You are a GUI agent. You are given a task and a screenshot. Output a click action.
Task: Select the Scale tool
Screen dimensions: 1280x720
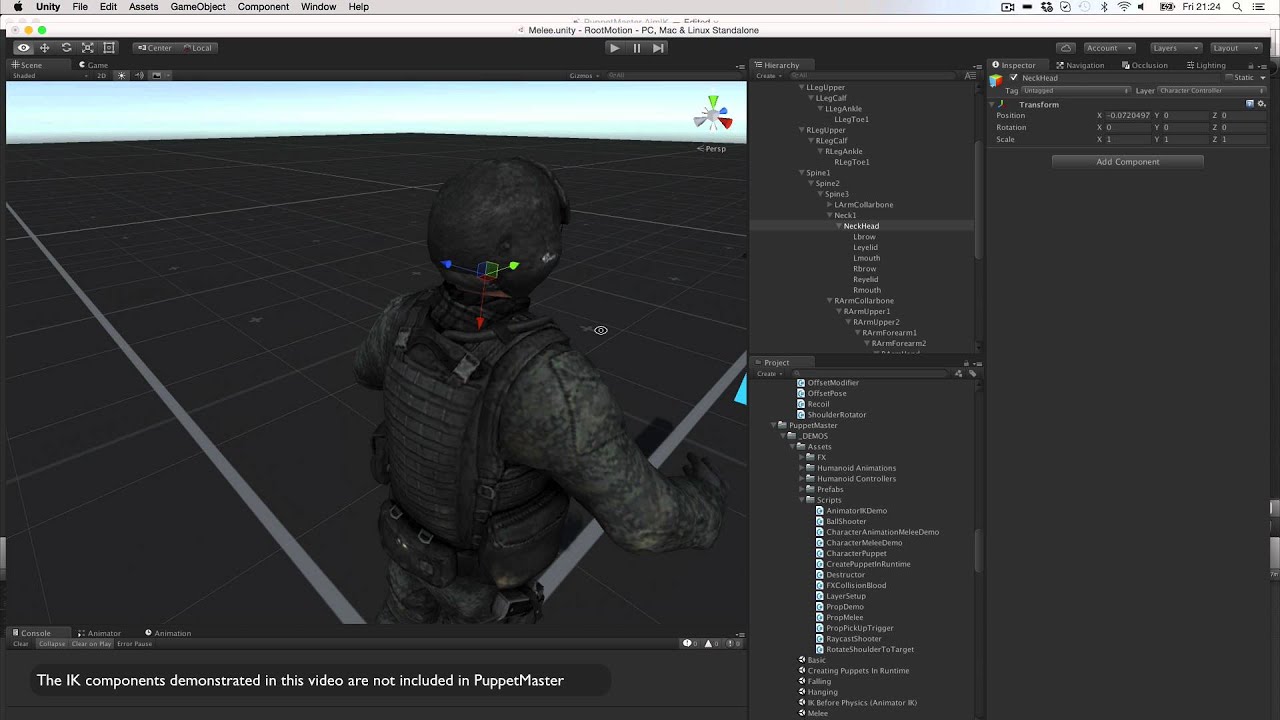coord(88,47)
